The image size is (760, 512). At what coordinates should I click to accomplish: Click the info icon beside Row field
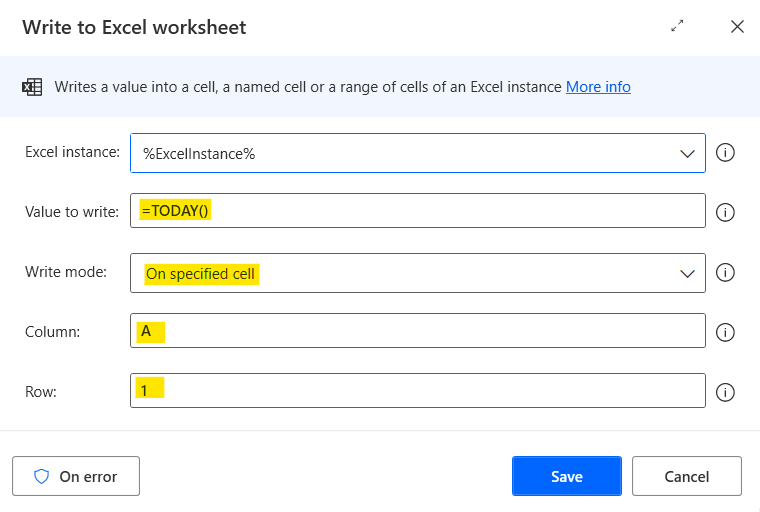[x=727, y=392]
